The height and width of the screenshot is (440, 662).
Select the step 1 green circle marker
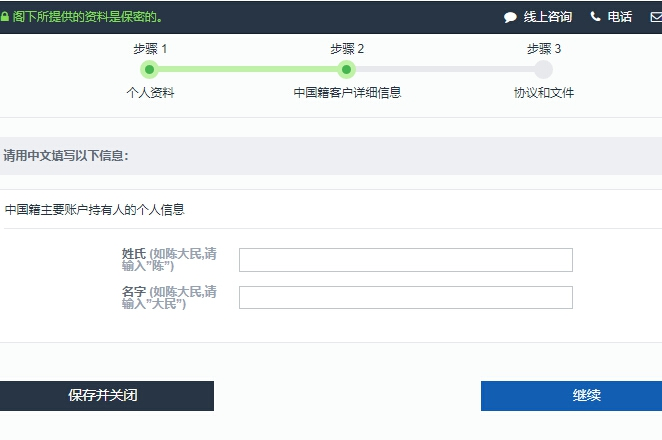pos(149,69)
